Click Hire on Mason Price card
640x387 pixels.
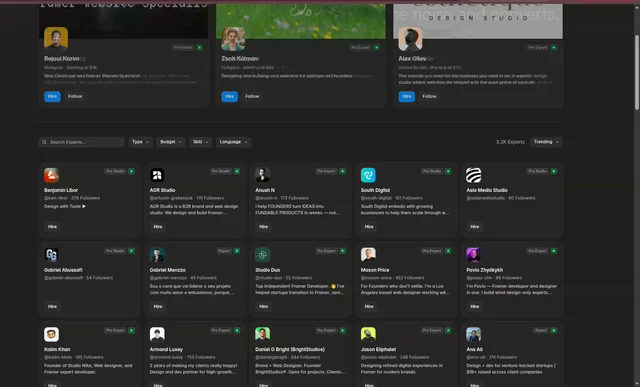369,307
